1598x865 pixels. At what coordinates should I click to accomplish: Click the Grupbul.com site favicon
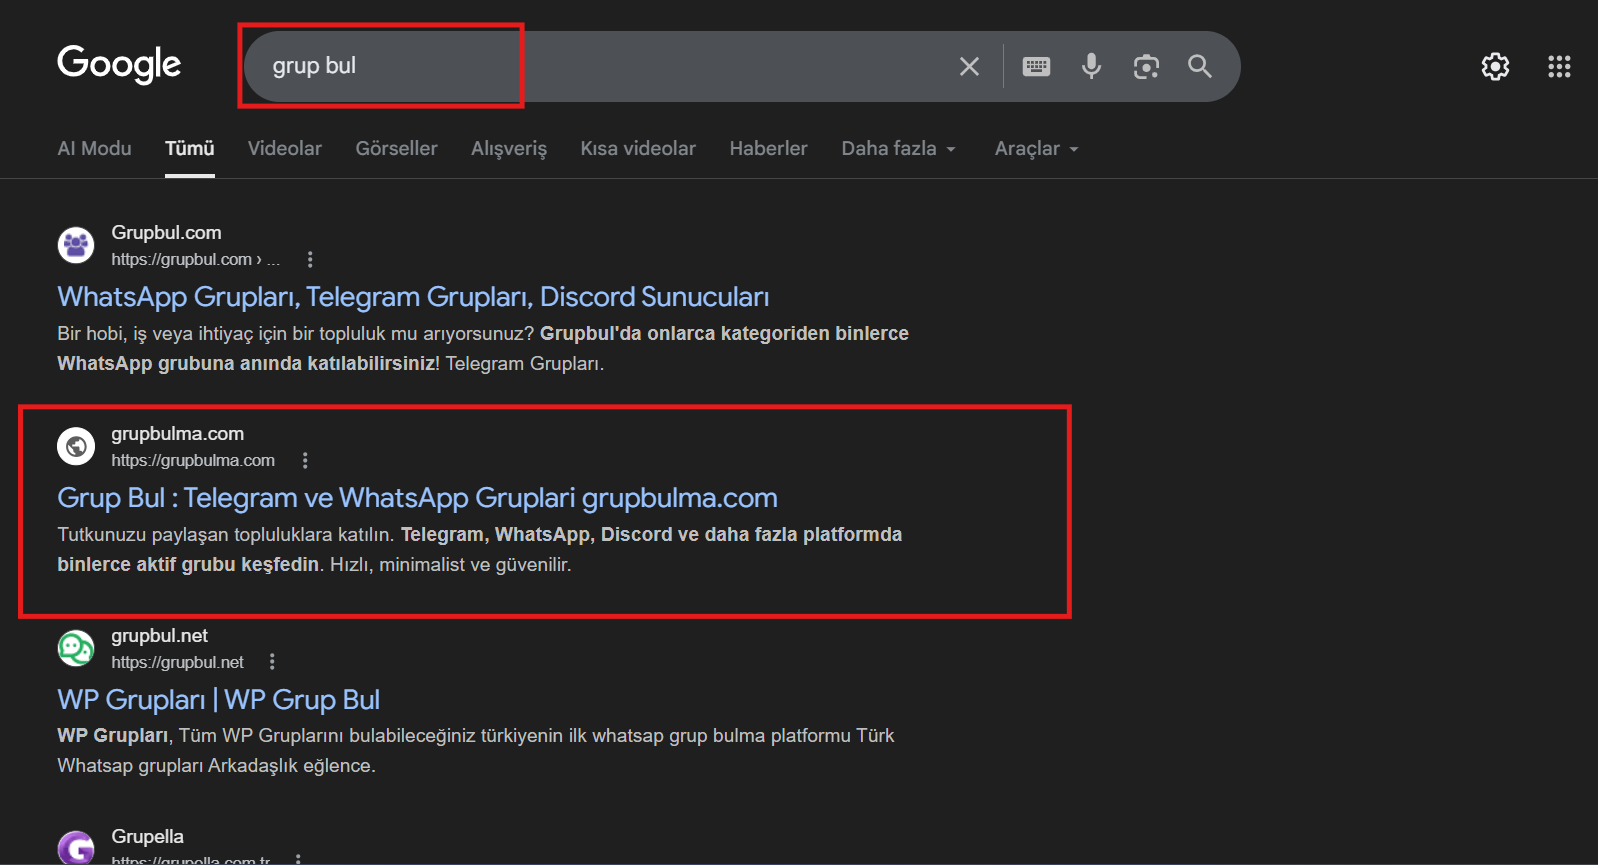click(76, 245)
